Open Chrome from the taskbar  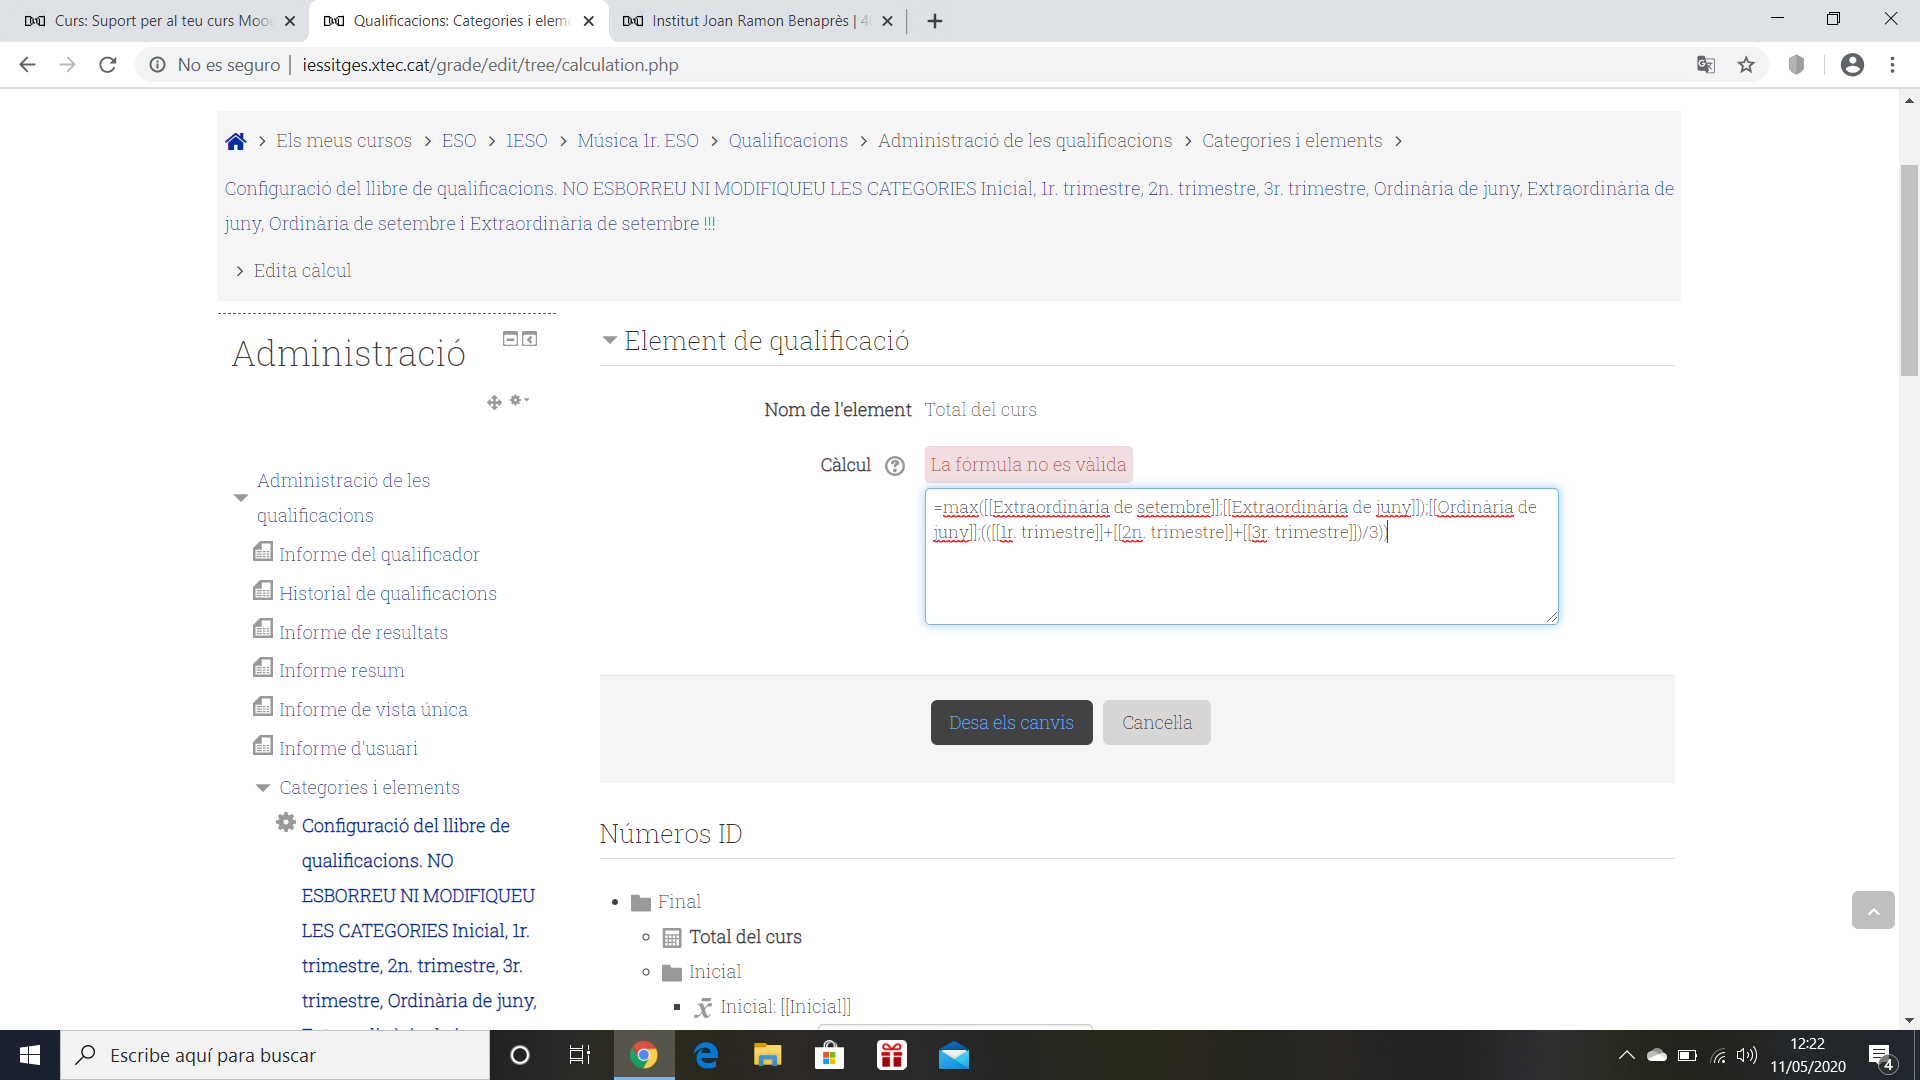click(x=644, y=1055)
